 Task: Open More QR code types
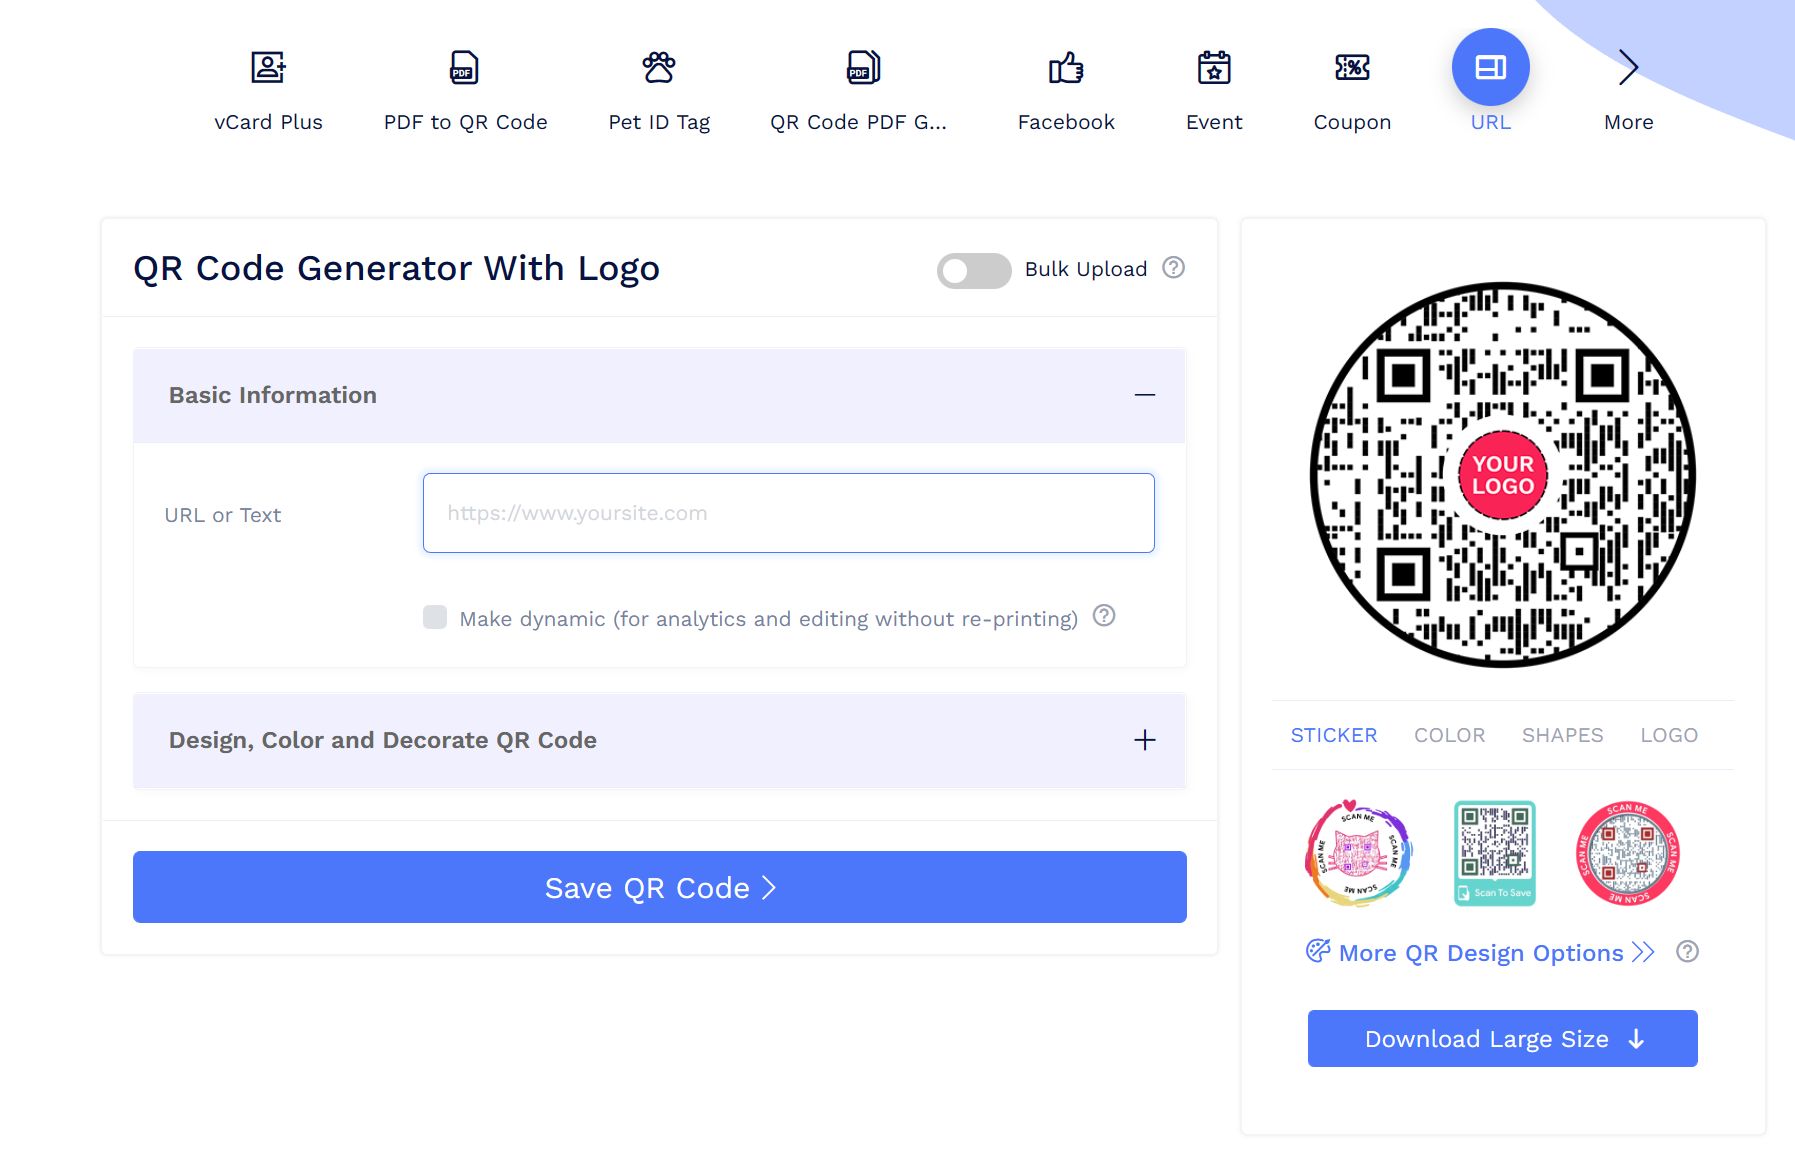tap(1628, 90)
